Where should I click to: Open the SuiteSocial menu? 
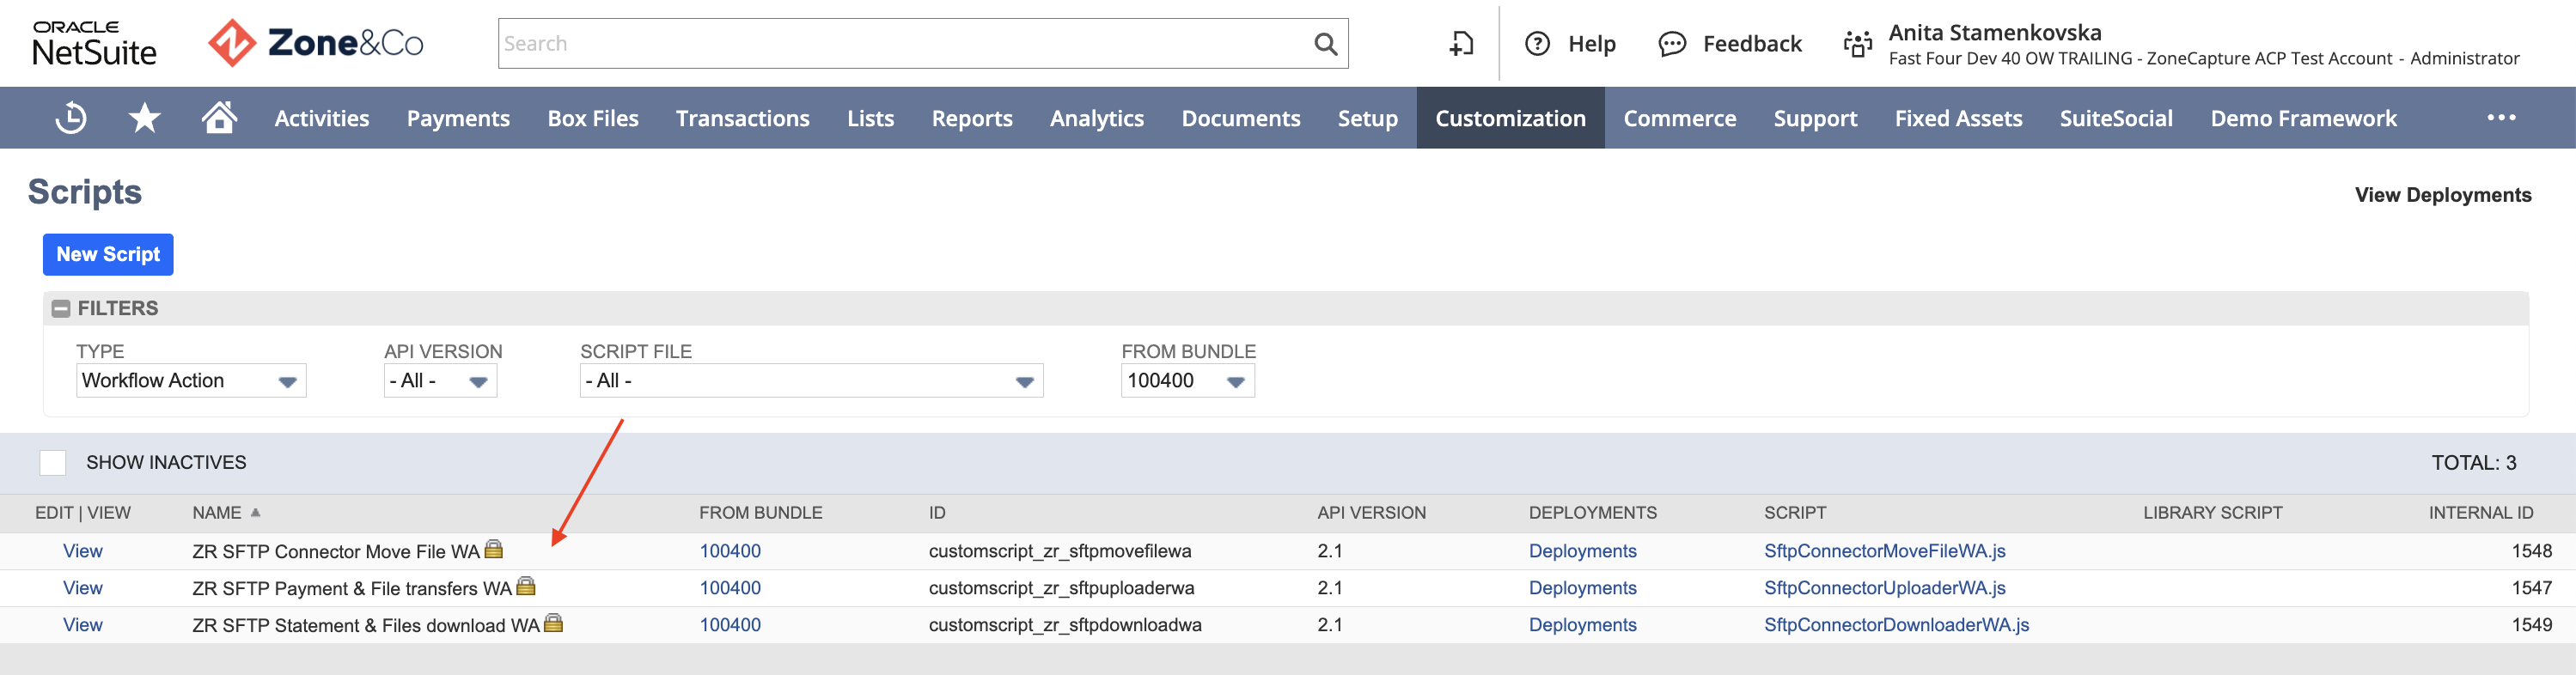click(x=2116, y=118)
